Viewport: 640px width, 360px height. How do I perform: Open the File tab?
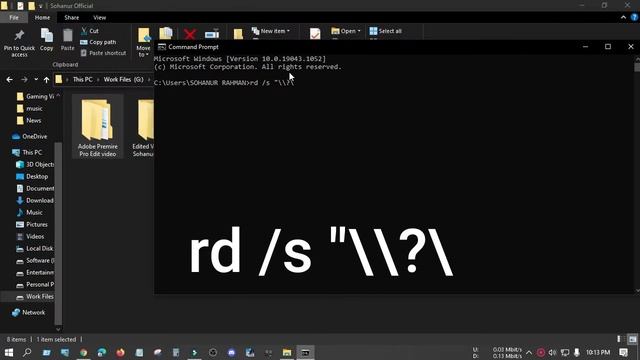click(x=14, y=18)
